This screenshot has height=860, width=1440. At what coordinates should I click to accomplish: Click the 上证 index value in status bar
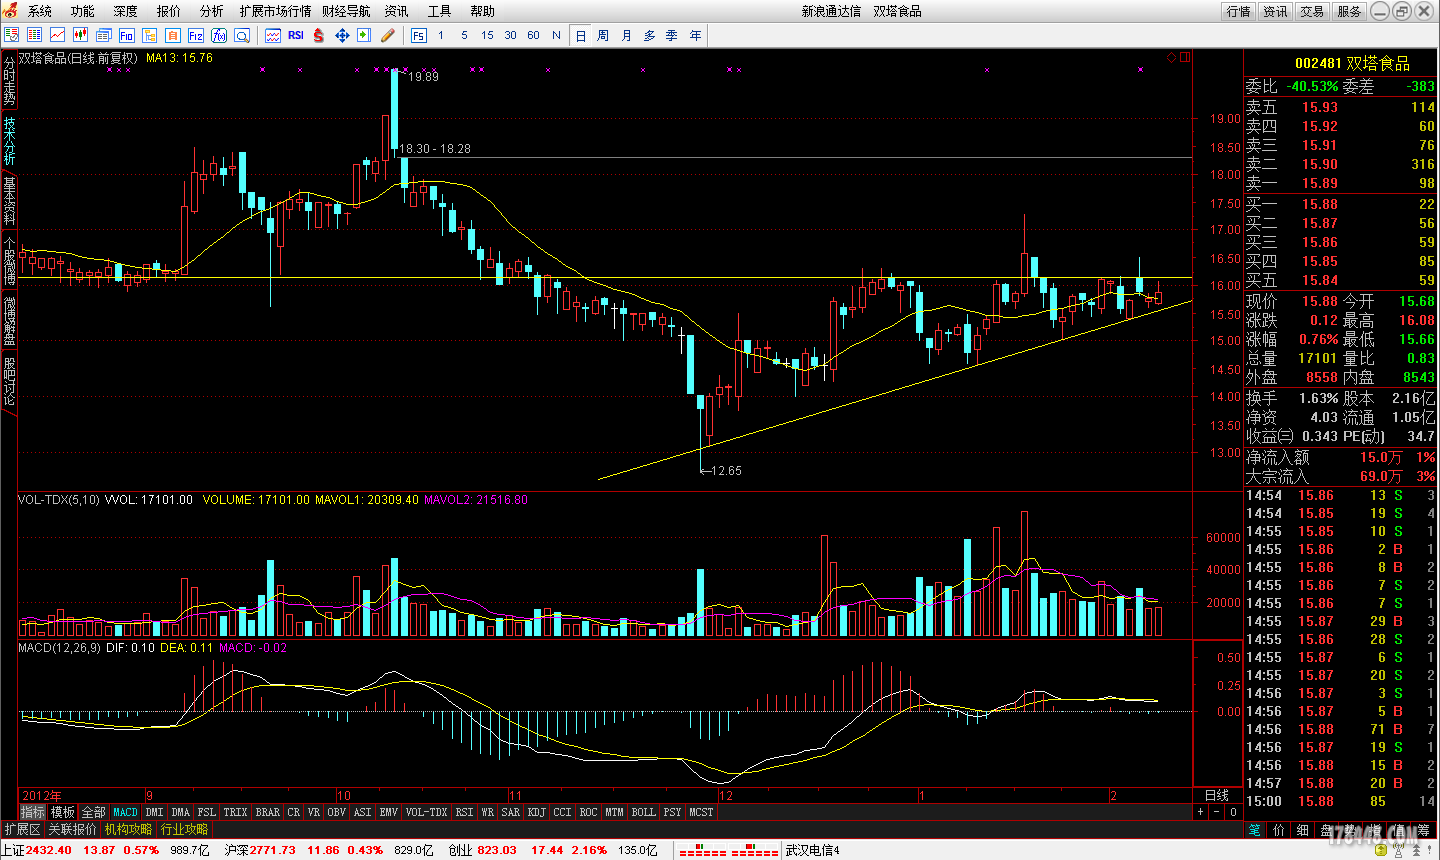click(48, 850)
